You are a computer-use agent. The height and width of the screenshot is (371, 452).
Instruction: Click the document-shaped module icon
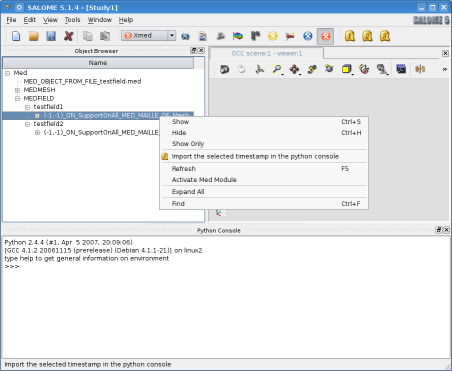coord(203,36)
